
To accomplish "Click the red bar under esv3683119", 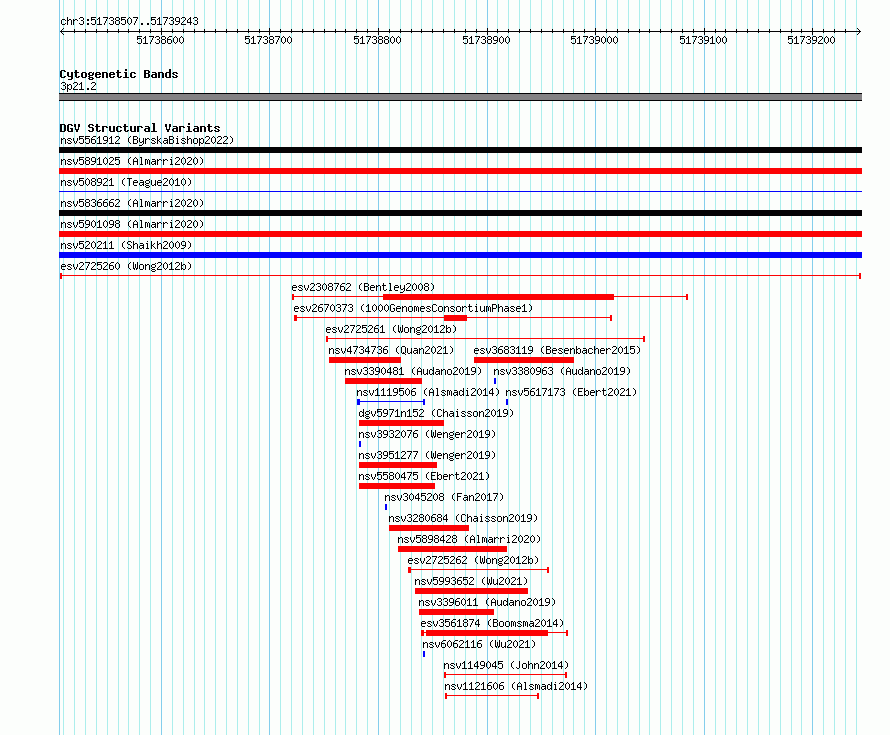I will tap(524, 360).
